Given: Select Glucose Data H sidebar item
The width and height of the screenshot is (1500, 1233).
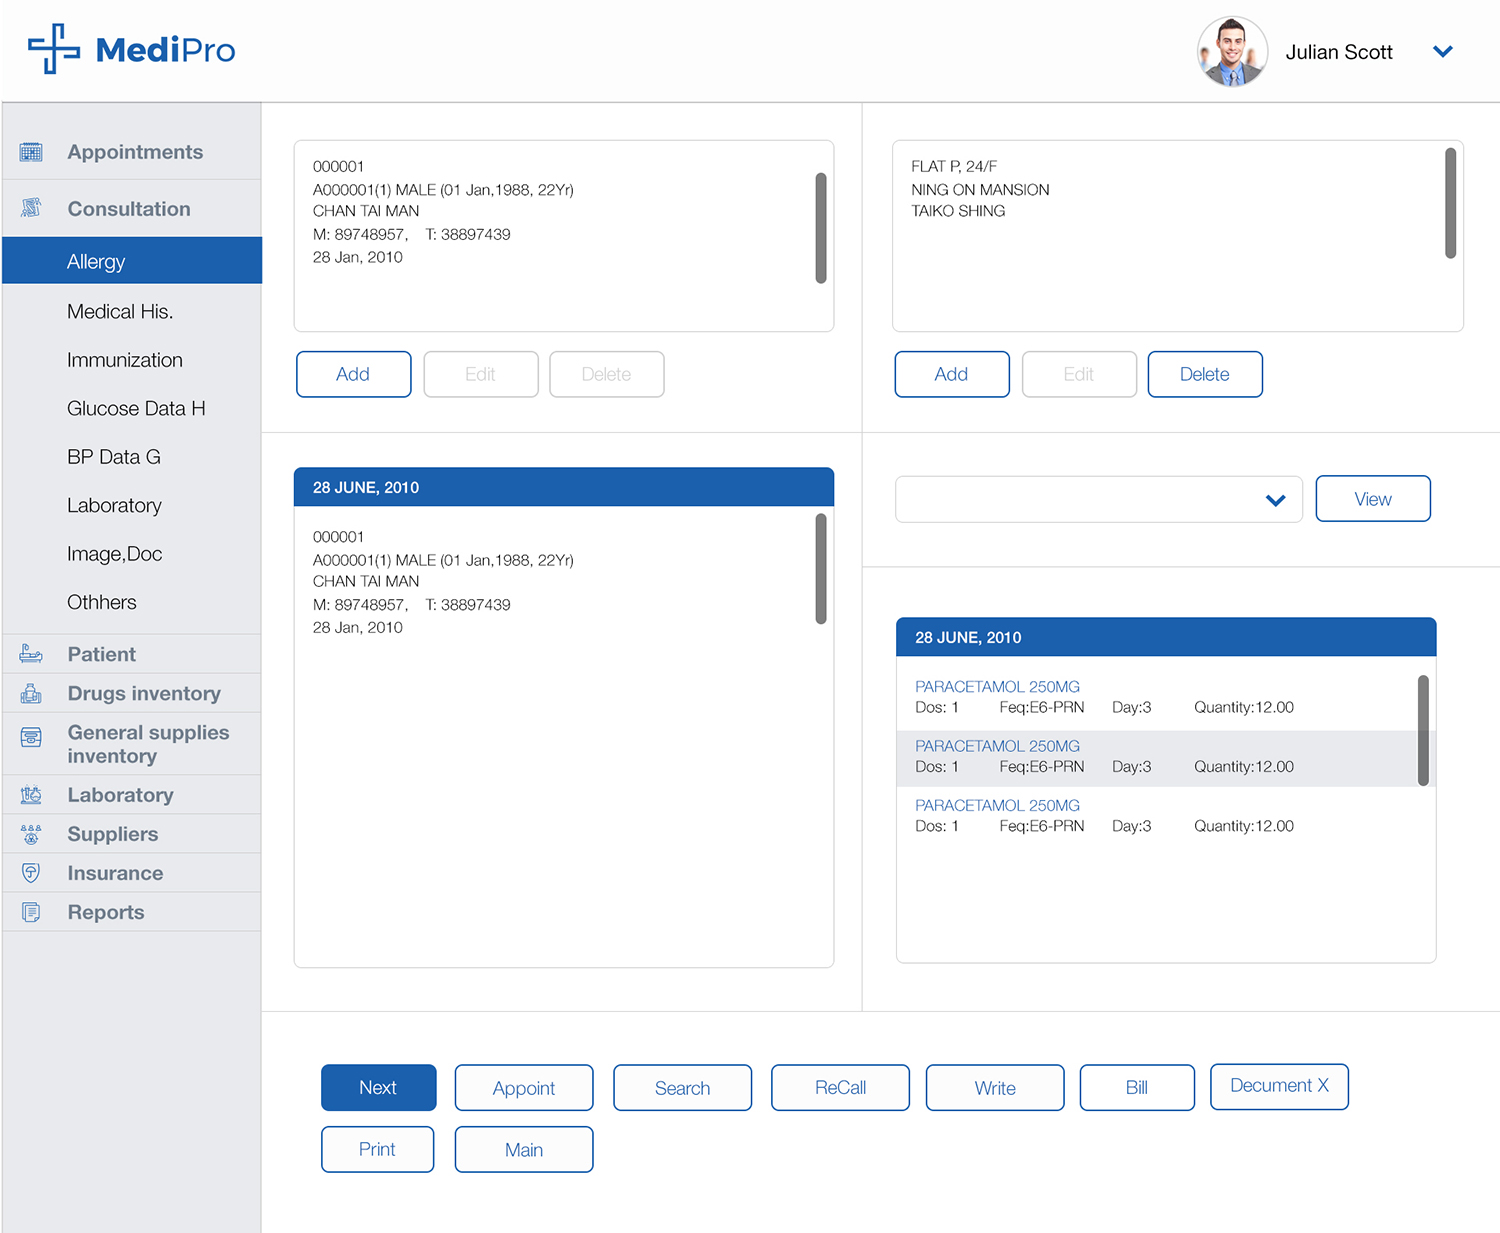Looking at the screenshot, I should coord(136,408).
